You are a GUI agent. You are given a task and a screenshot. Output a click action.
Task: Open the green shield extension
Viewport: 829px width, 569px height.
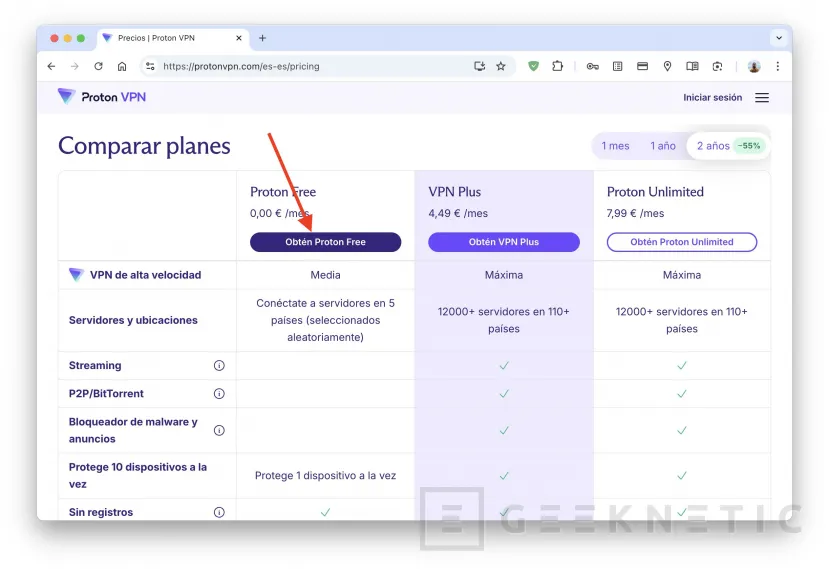point(533,66)
